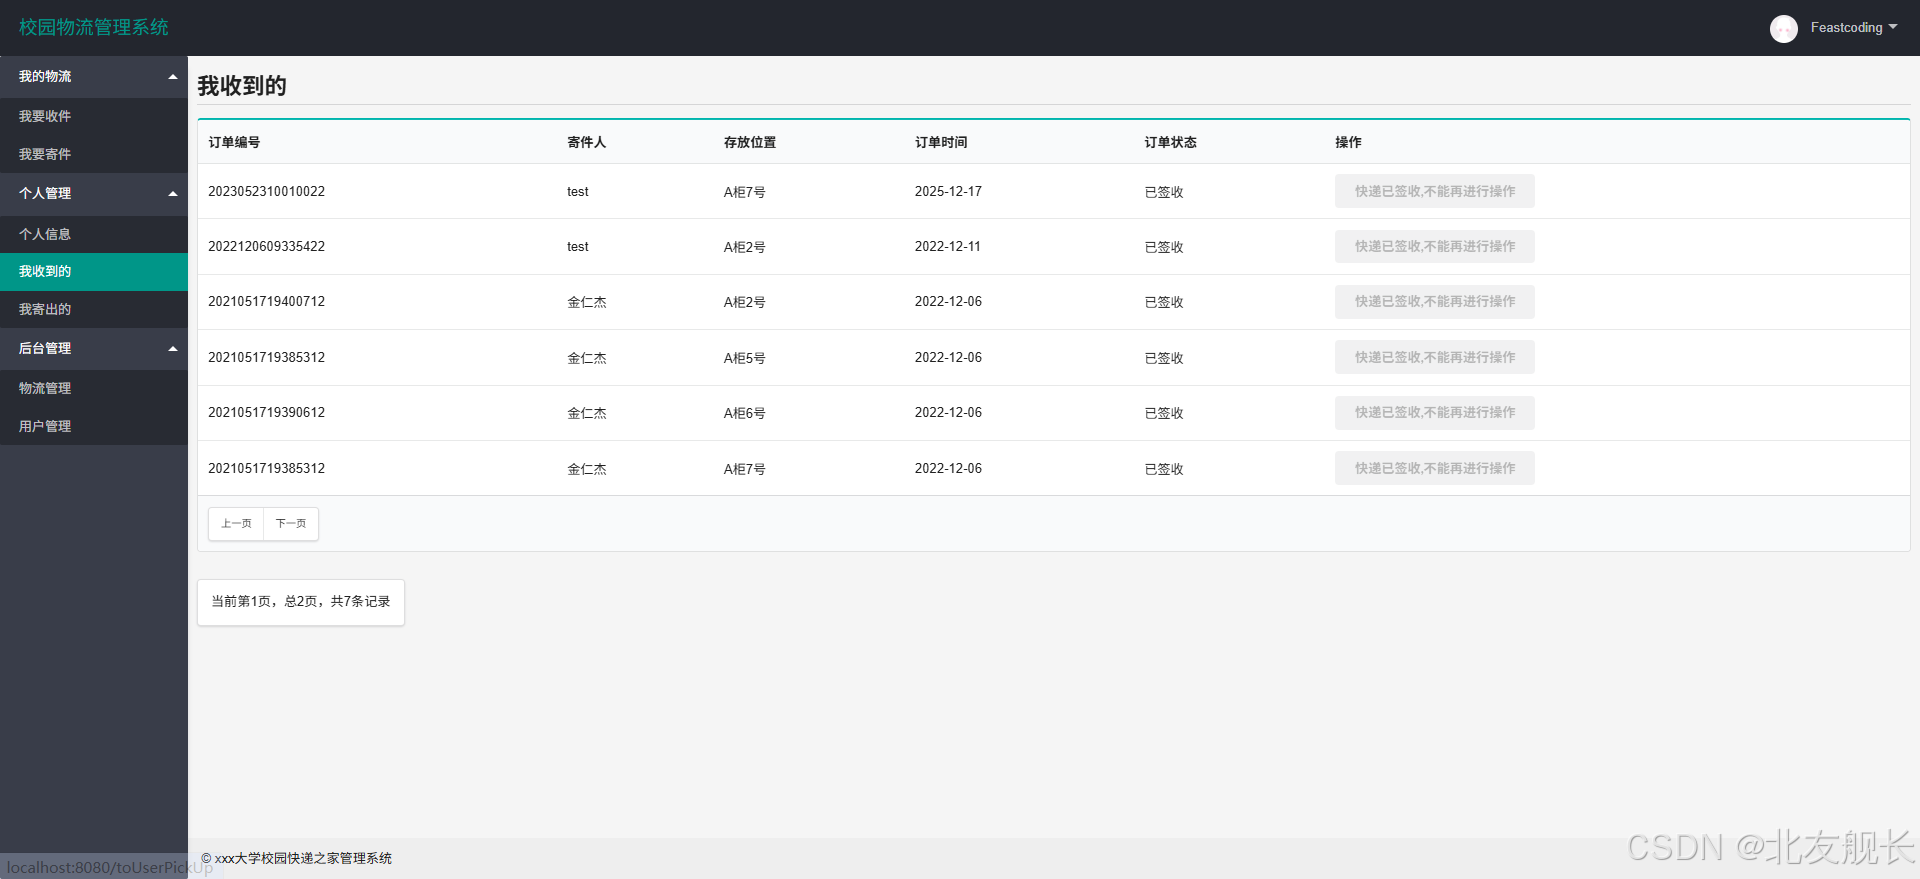Click the date 2022-12-11

coord(947,247)
